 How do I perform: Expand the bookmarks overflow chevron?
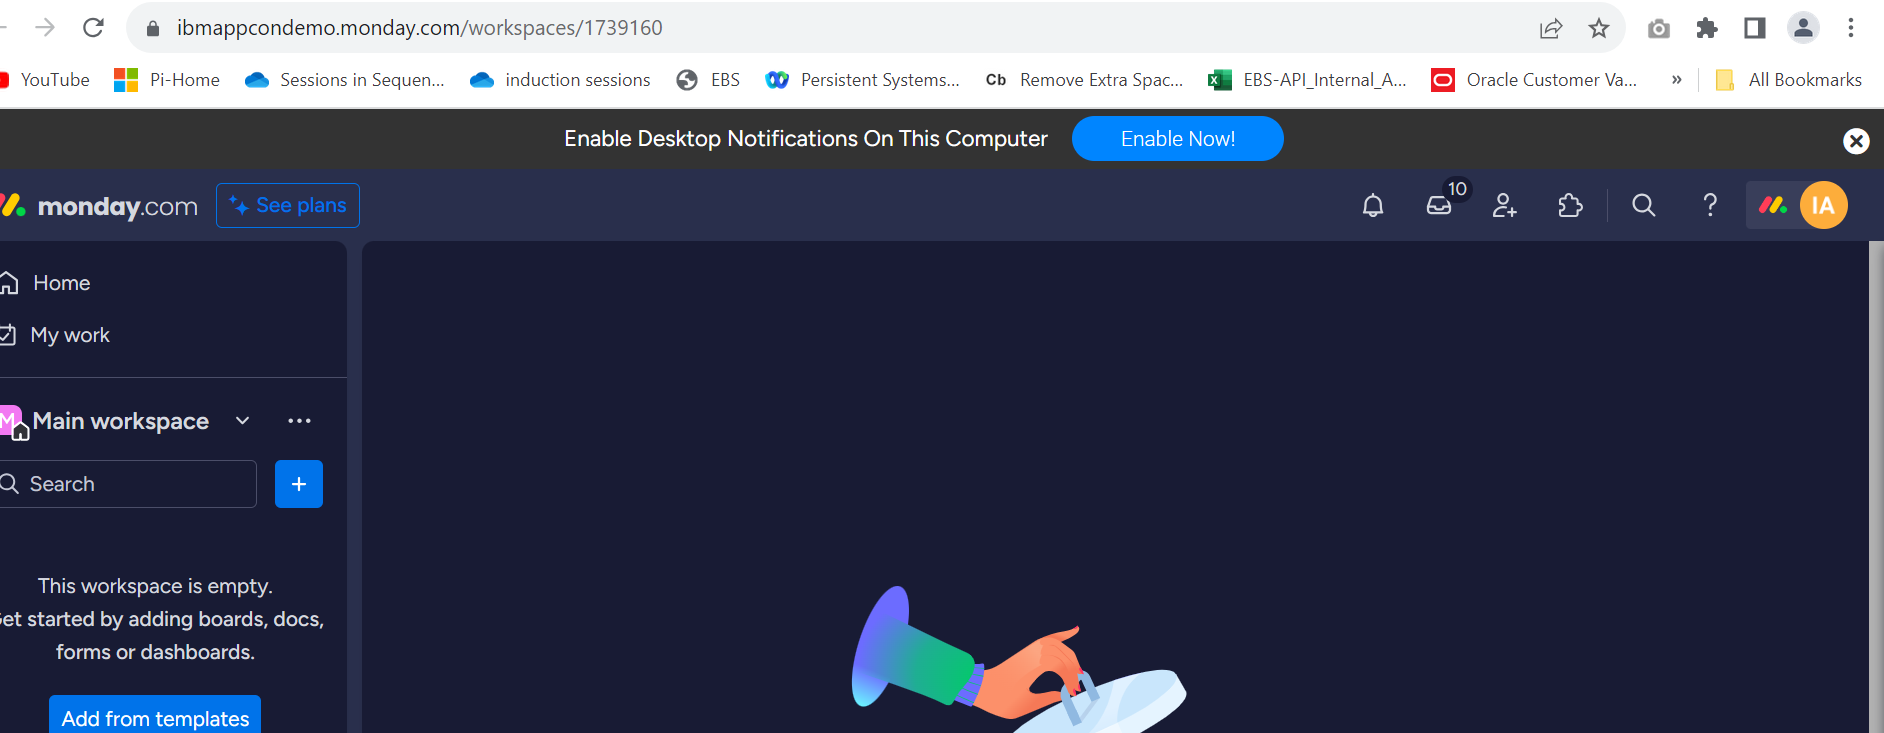[1677, 80]
